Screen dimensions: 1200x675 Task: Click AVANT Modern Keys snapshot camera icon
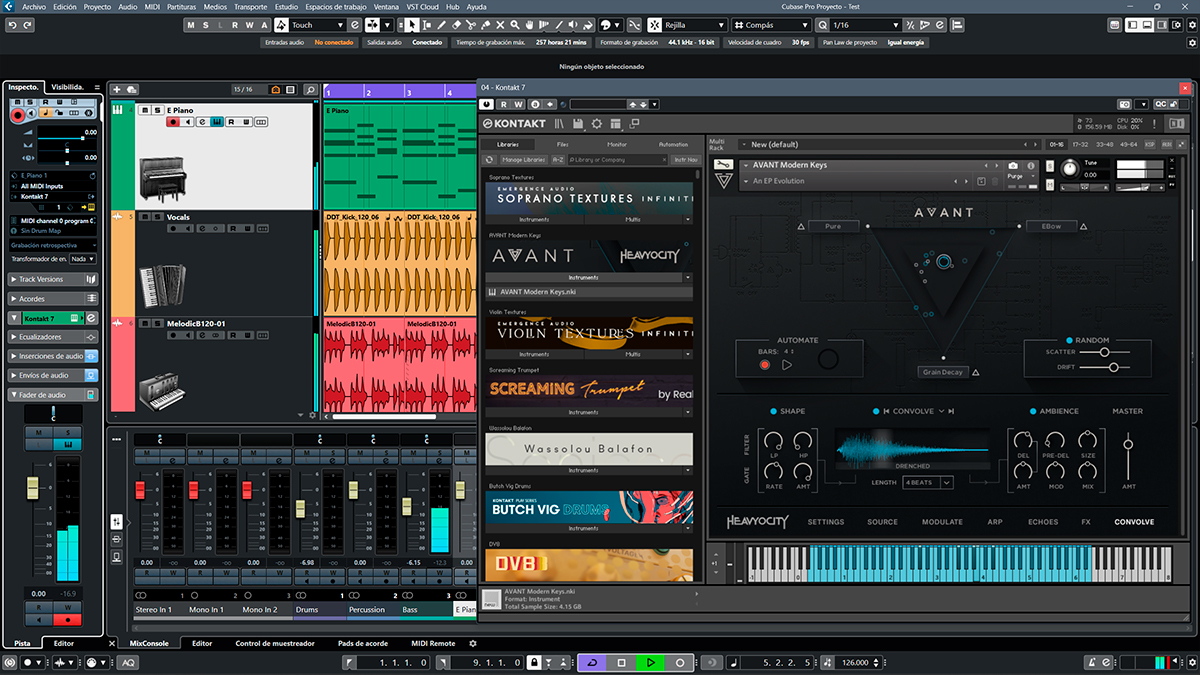(x=1013, y=165)
